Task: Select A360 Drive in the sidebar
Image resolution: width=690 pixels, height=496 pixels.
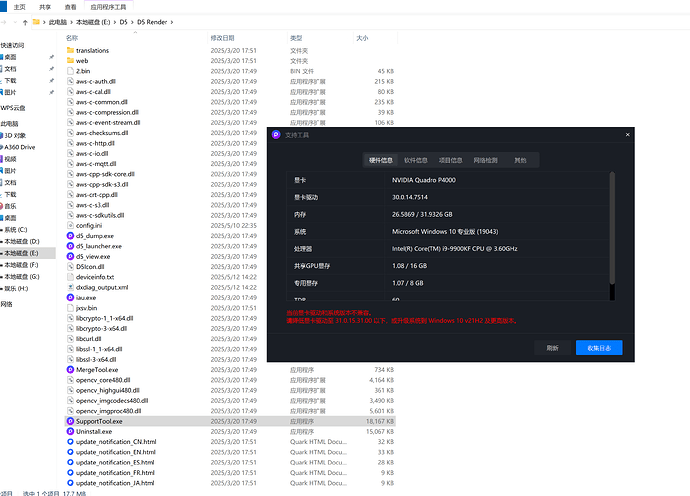Action: tap(20, 147)
